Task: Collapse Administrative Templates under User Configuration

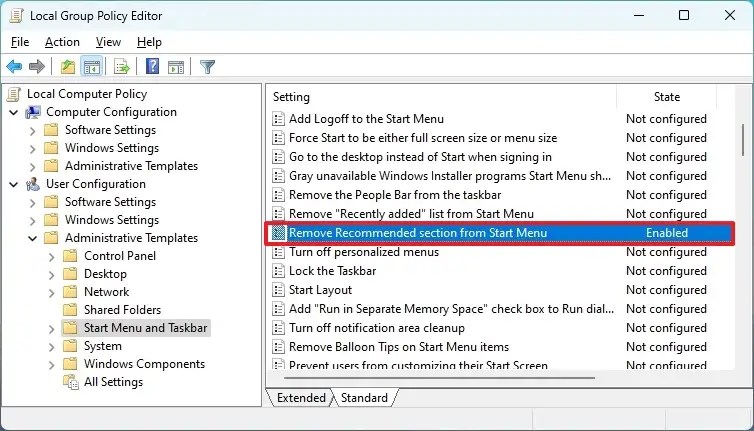Action: (33, 238)
